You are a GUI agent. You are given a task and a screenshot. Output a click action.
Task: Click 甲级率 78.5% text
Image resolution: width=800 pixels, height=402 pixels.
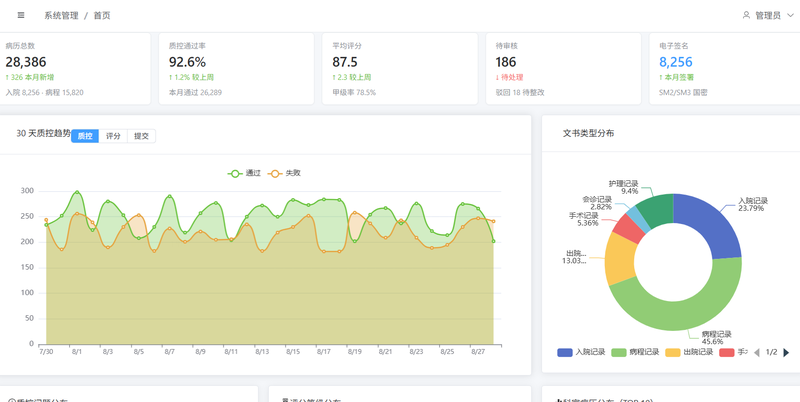point(354,93)
